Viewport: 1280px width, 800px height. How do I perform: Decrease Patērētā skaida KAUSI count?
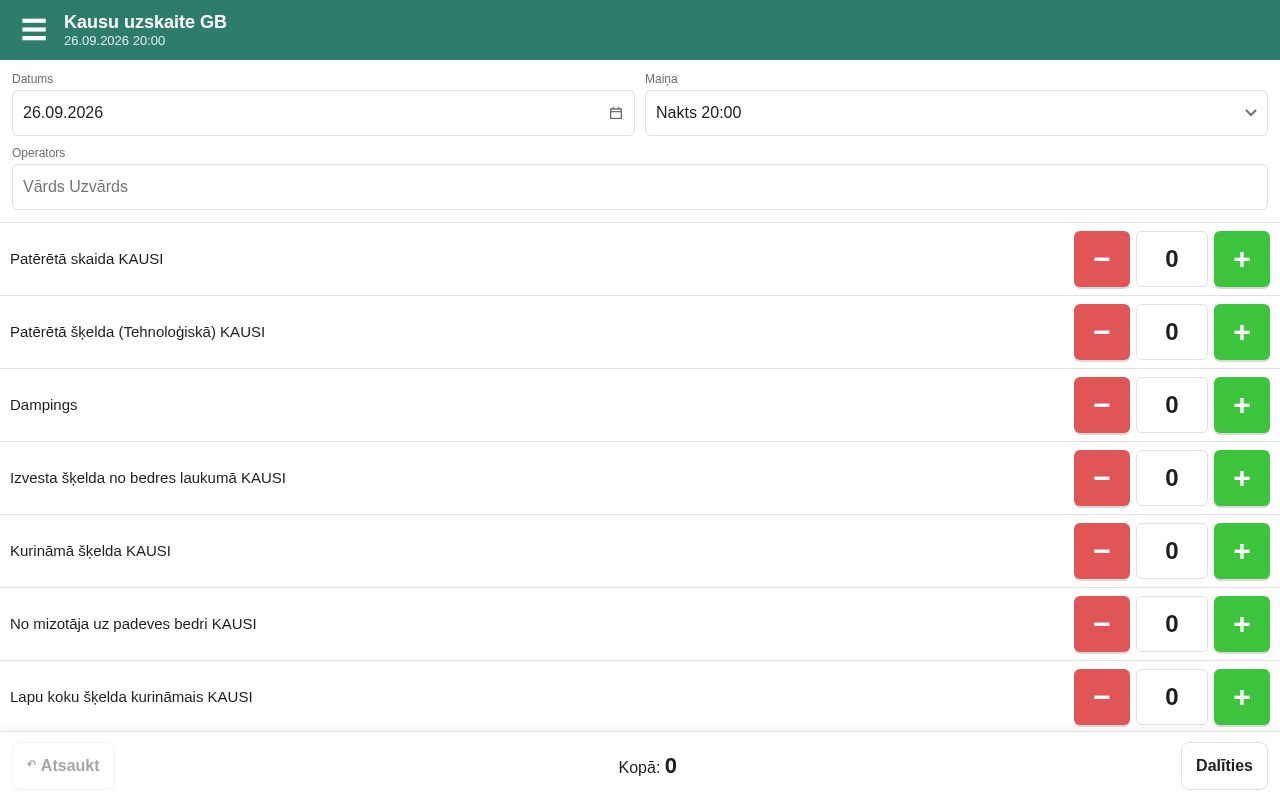click(x=1102, y=259)
